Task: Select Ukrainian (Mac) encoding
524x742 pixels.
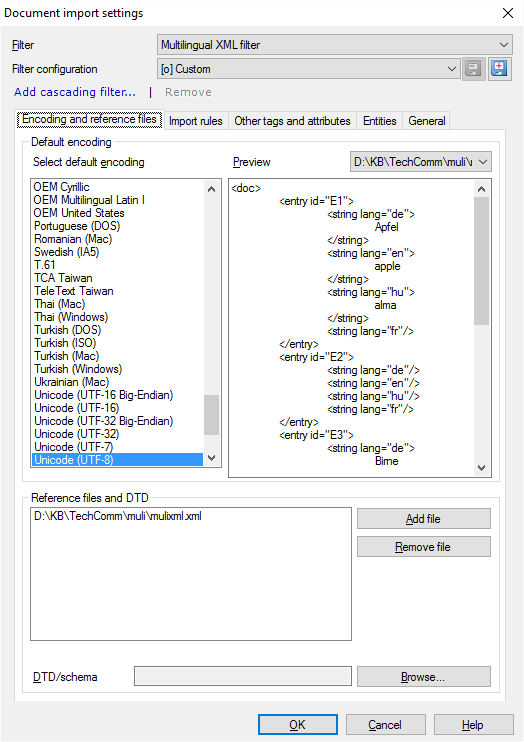Action: [x=117, y=382]
